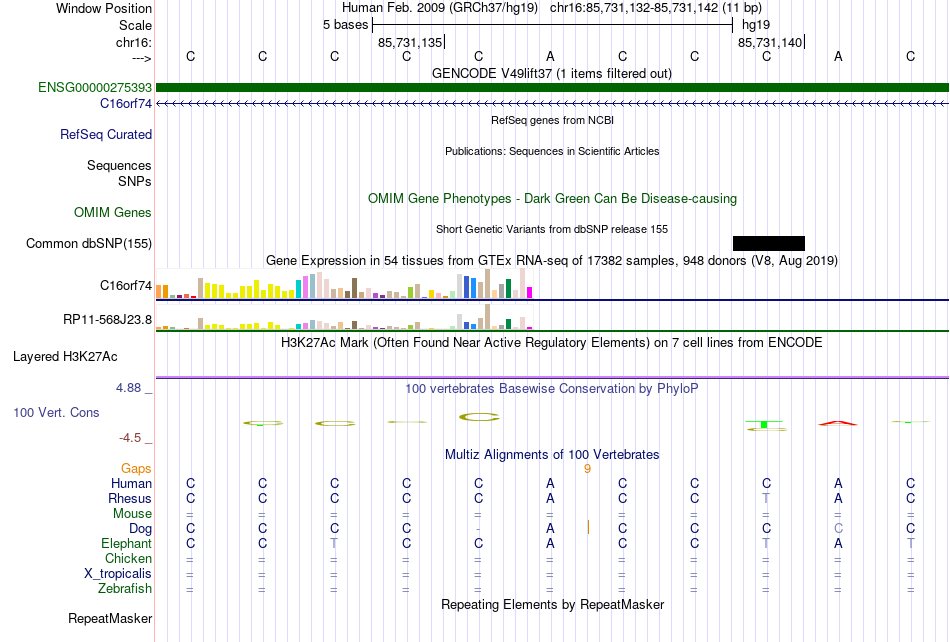
Task: Click the 100 Vert. Cons label
Action: point(56,412)
